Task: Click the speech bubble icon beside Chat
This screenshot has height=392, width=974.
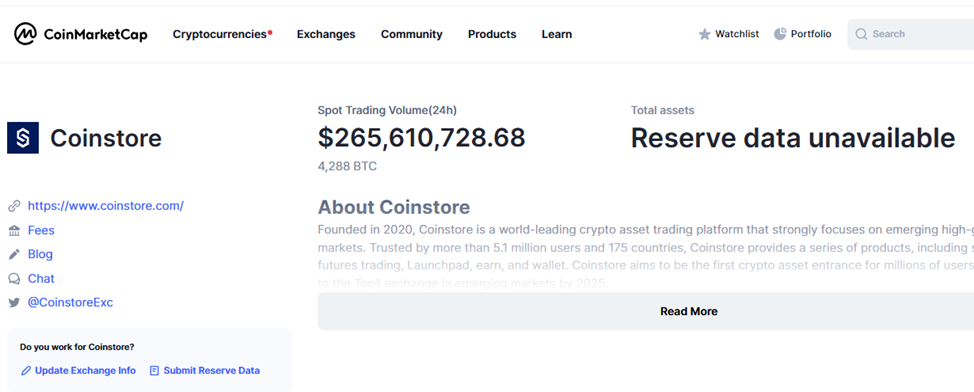Action: [14, 278]
